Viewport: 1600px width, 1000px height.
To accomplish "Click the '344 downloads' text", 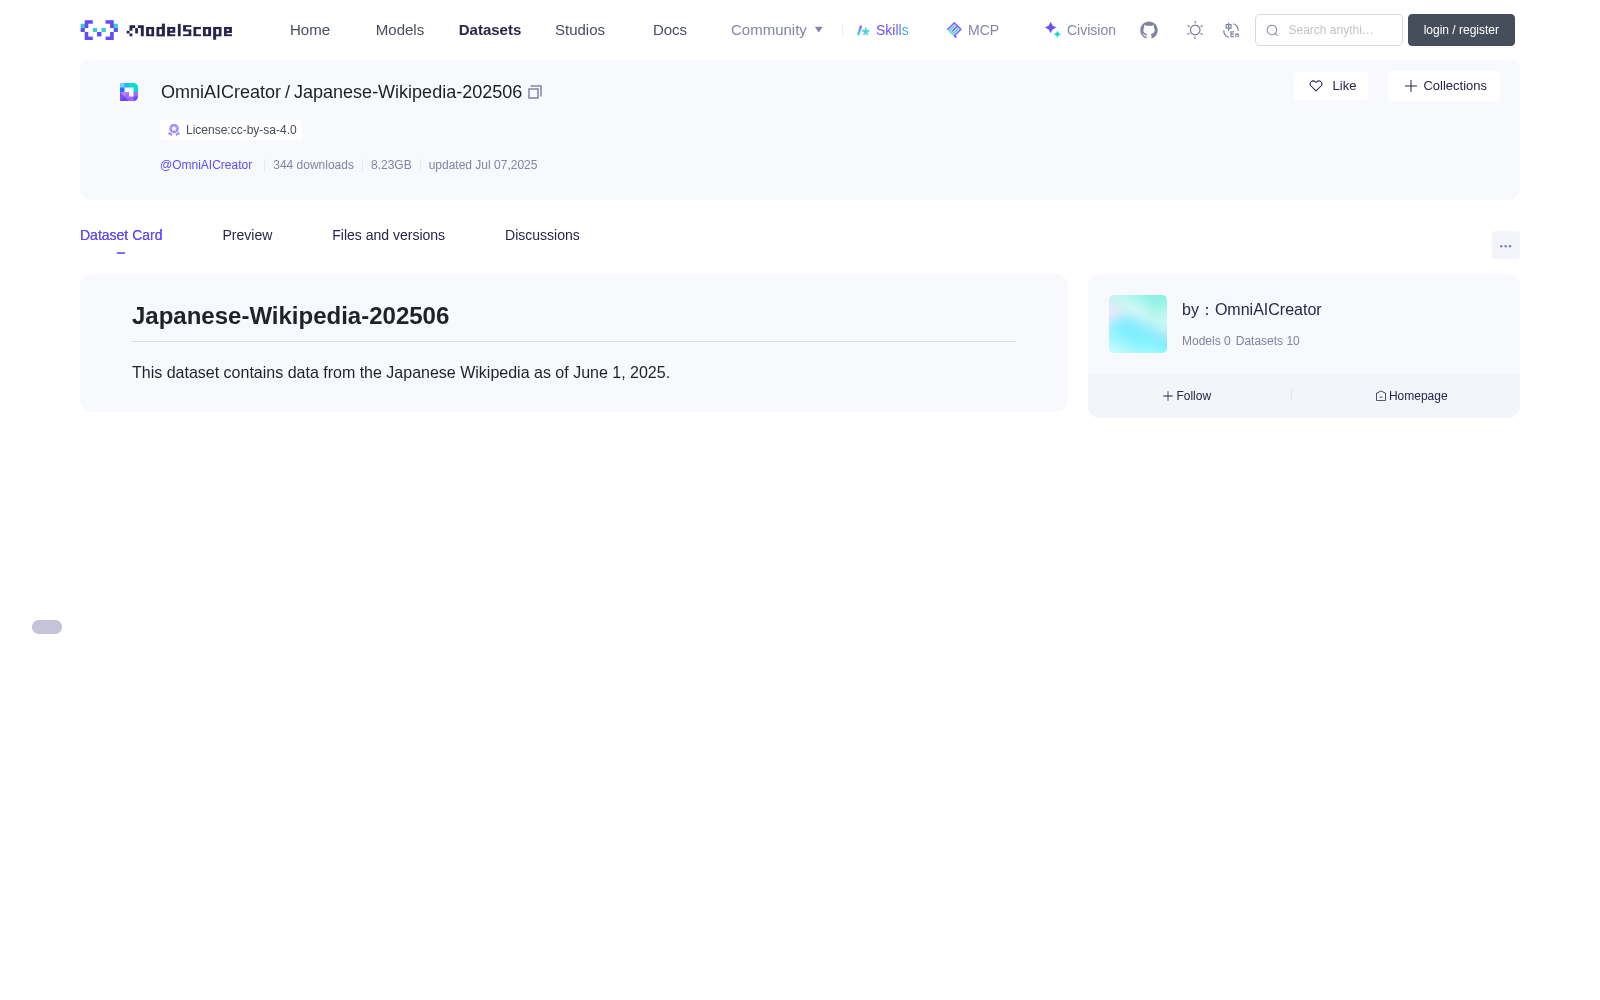I will coord(313,165).
